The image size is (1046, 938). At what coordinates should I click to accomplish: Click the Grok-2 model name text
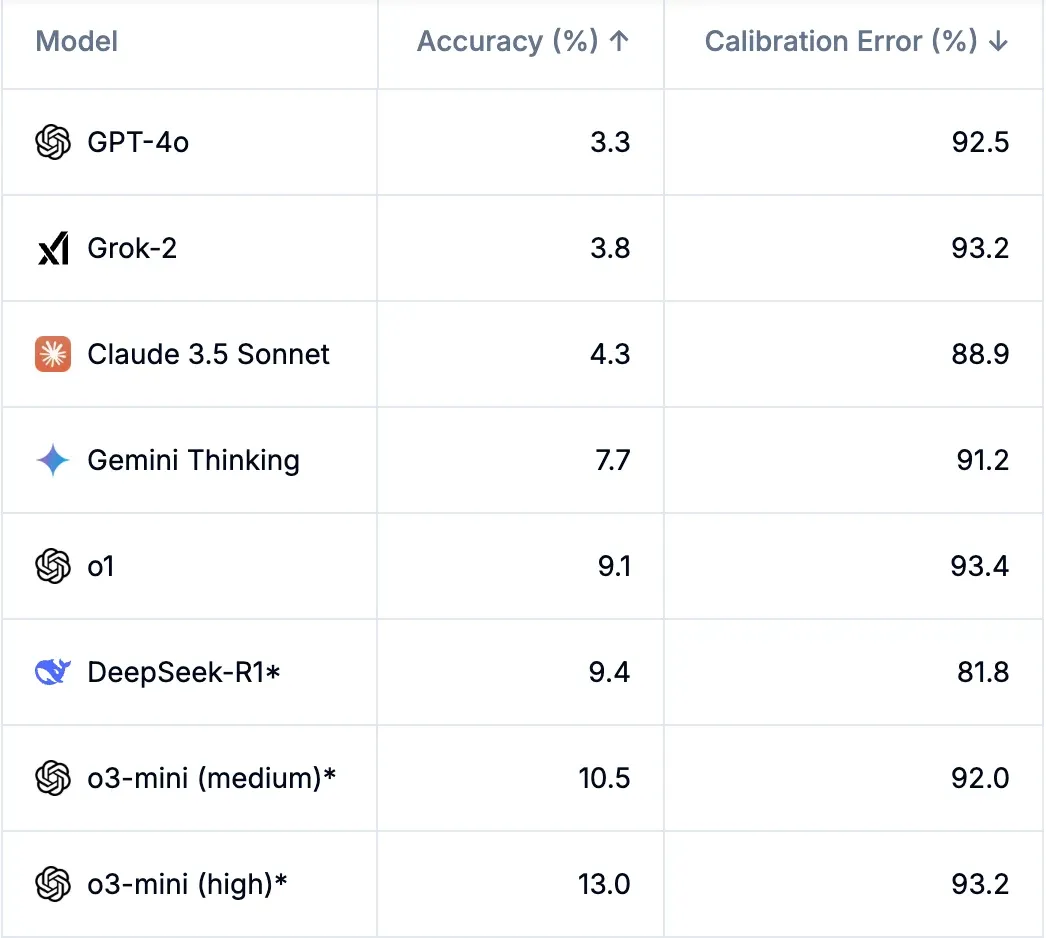pos(132,248)
